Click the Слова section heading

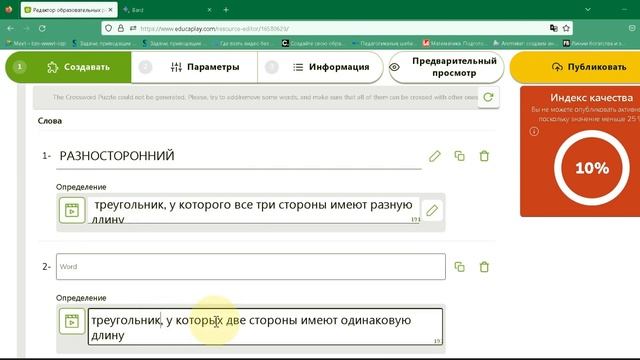pos(50,121)
